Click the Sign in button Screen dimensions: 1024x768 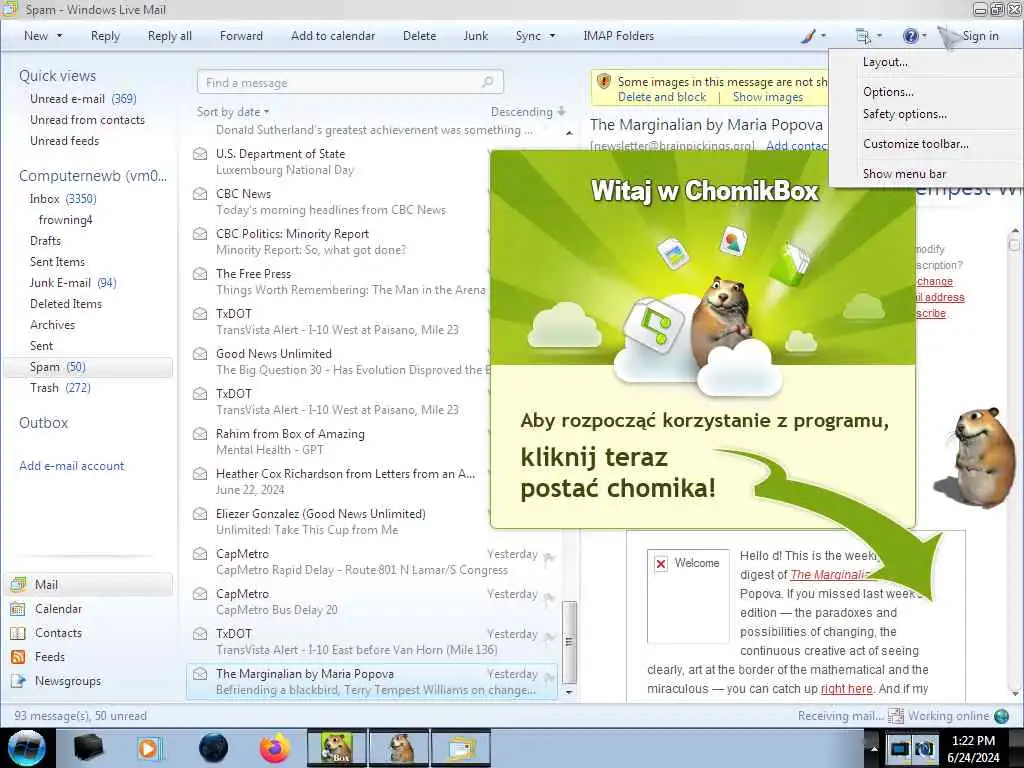(980, 36)
